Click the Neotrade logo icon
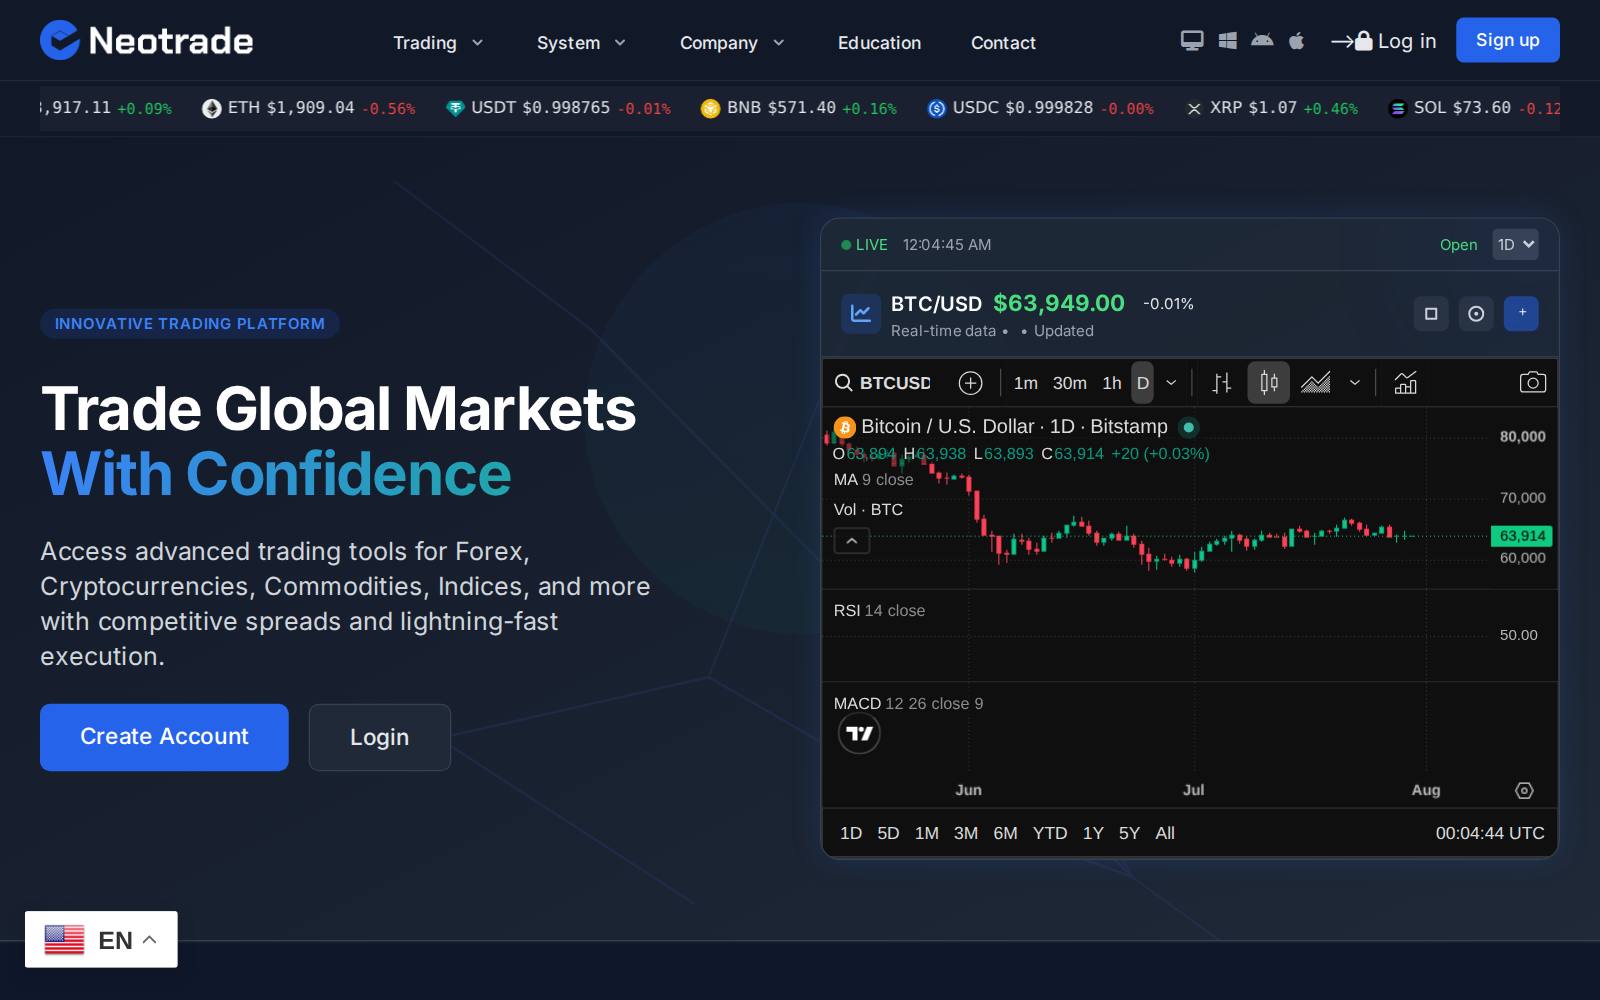The image size is (1600, 1000). click(59, 40)
